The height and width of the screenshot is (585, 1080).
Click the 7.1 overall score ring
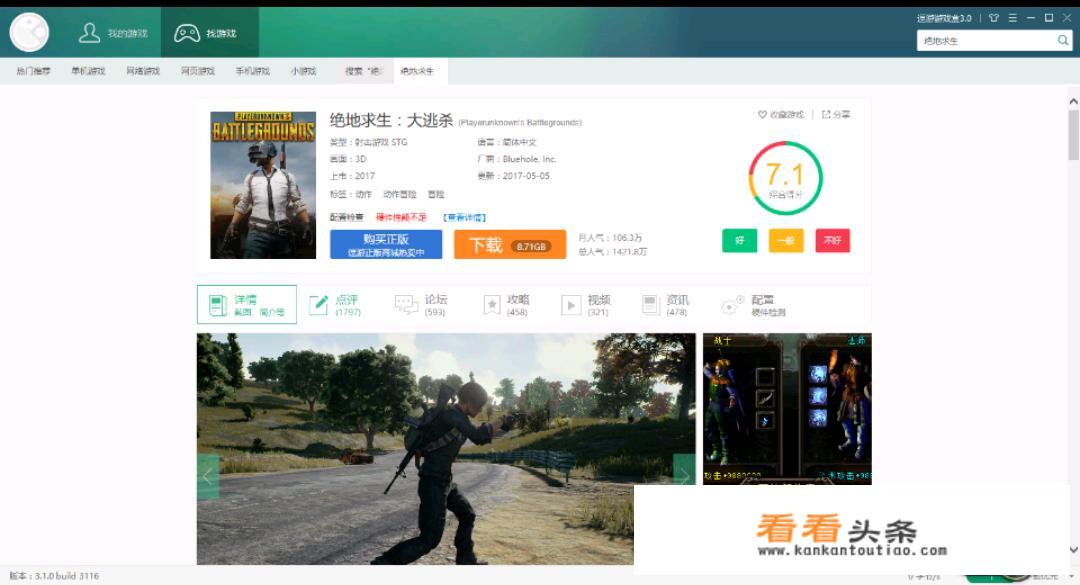coord(785,178)
